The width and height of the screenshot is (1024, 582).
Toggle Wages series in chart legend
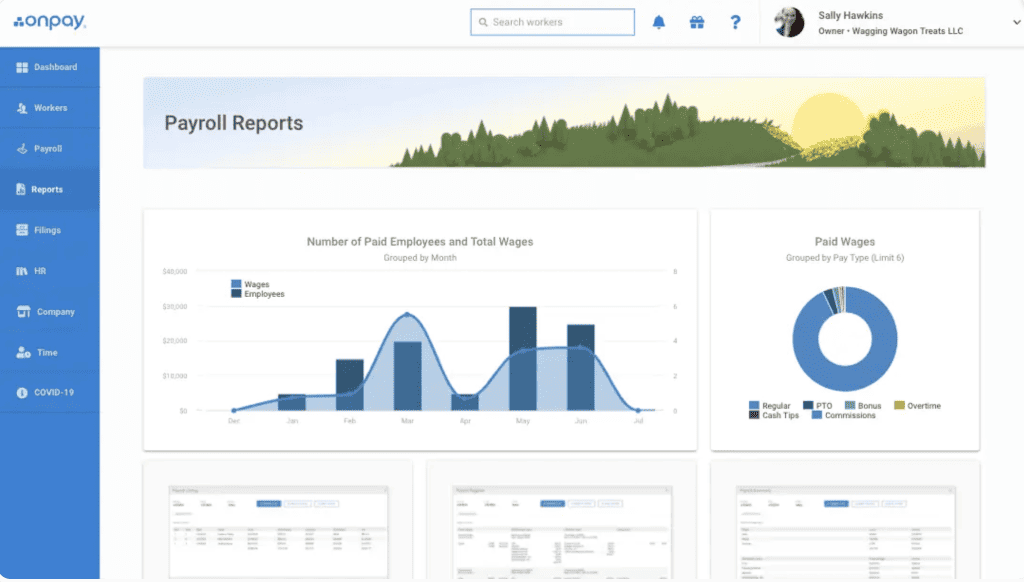[x=250, y=284]
